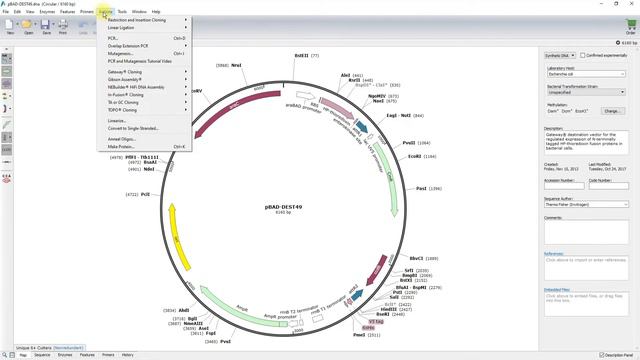Choose Anneal Oligos... menu entry
This screenshot has width=640, height=360.
144,139
